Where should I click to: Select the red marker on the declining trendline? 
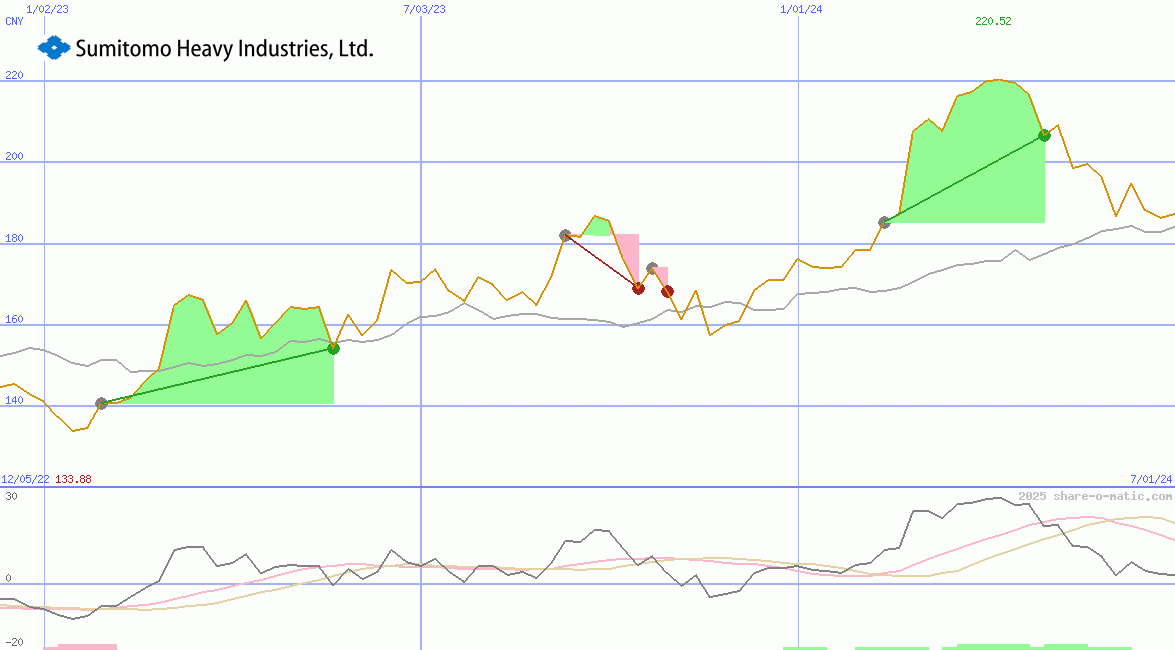[638, 288]
